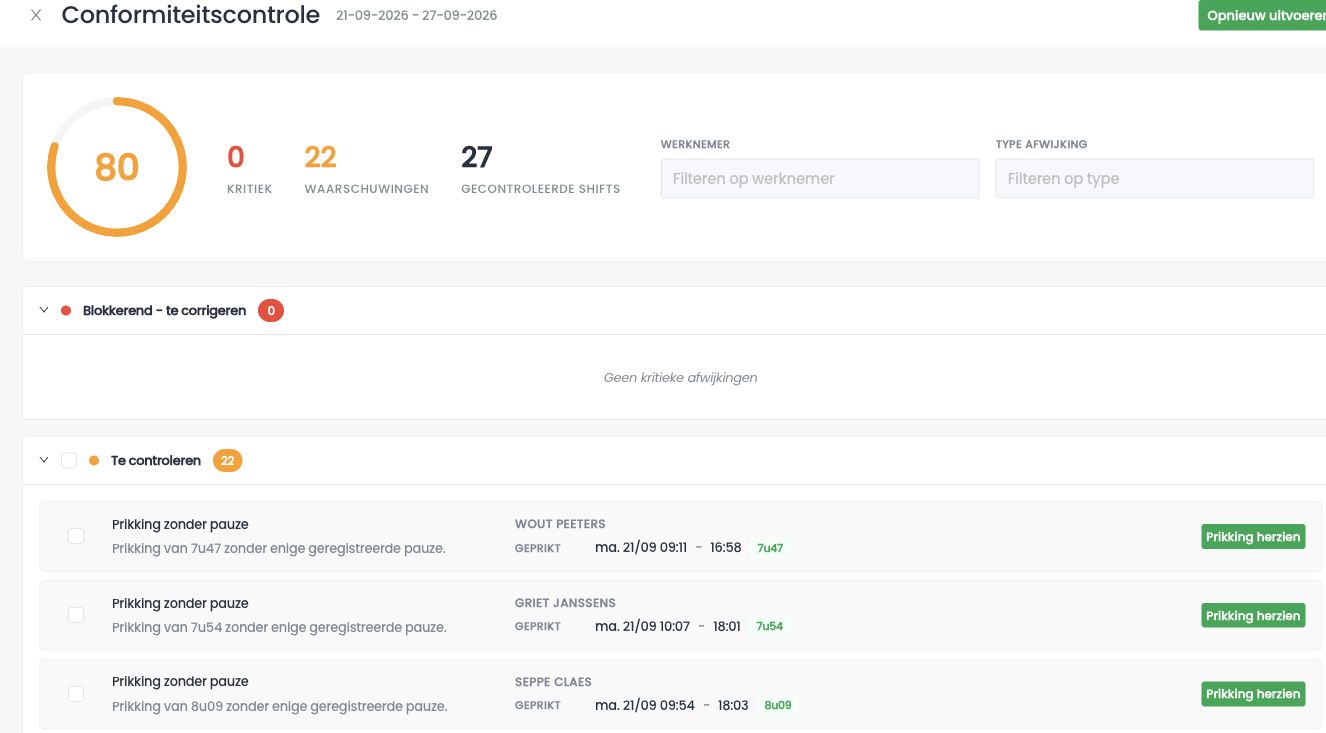This screenshot has width=1326, height=733.
Task: Click the date range 21-09-2026 - 27-09-2026
Action: [x=416, y=16]
